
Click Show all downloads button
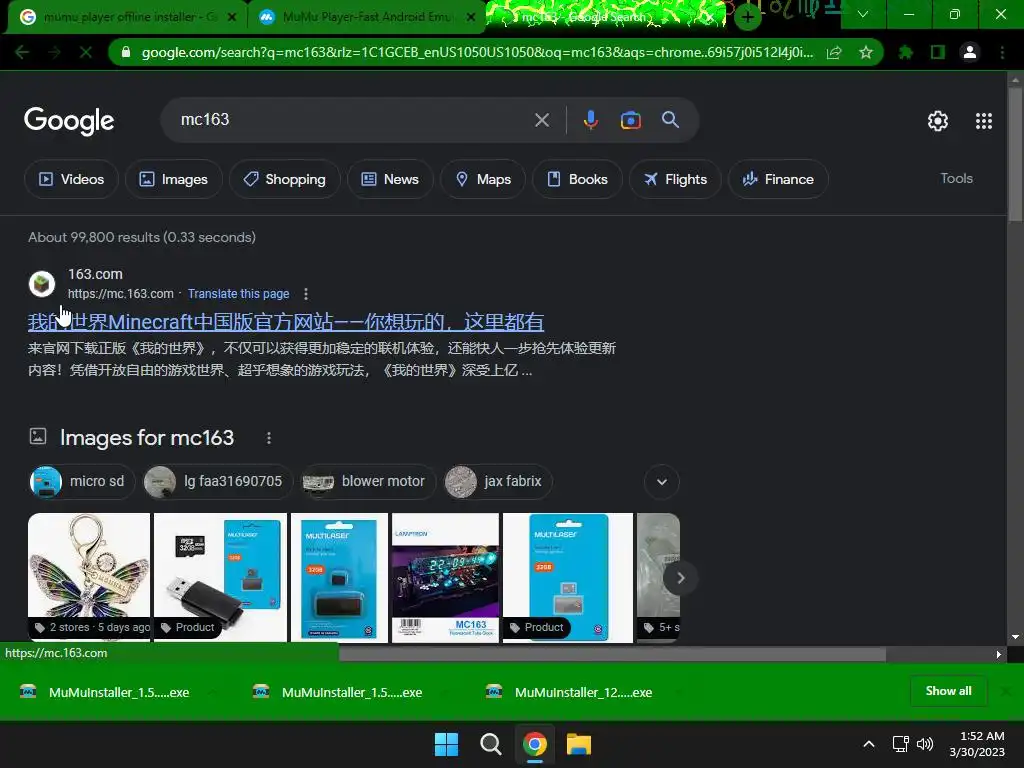(x=948, y=691)
